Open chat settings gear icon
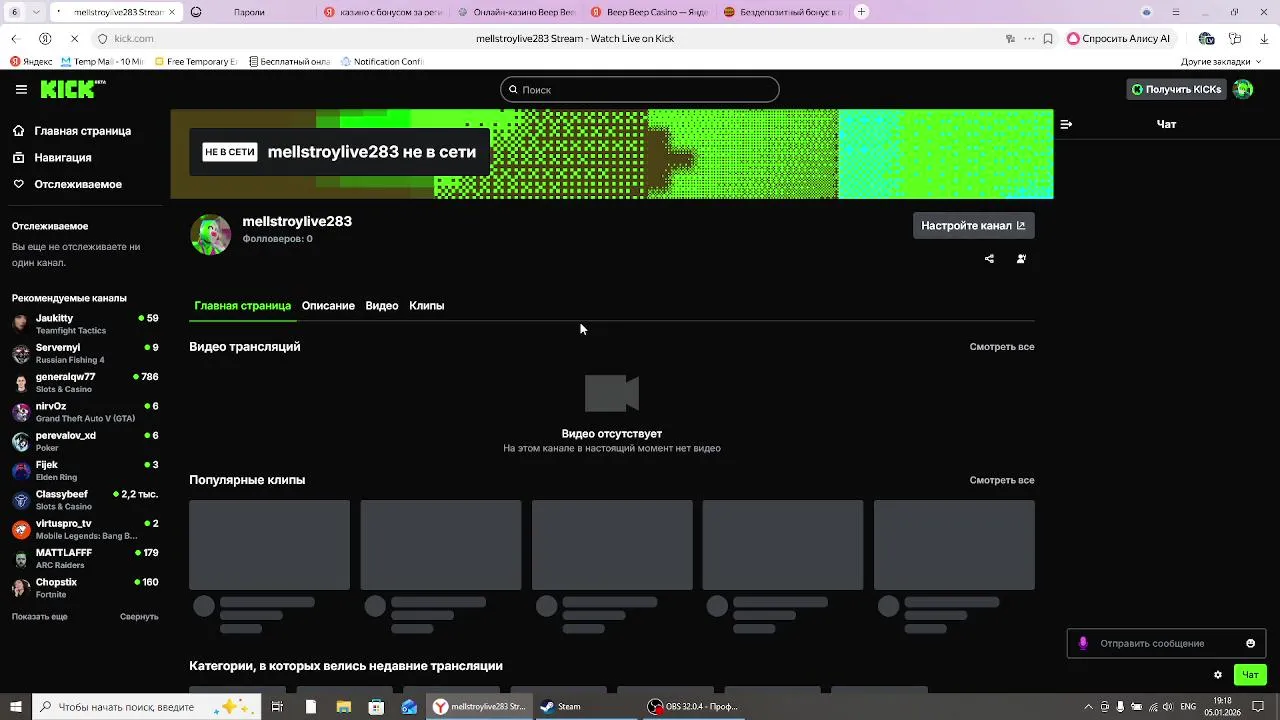 click(x=1218, y=675)
